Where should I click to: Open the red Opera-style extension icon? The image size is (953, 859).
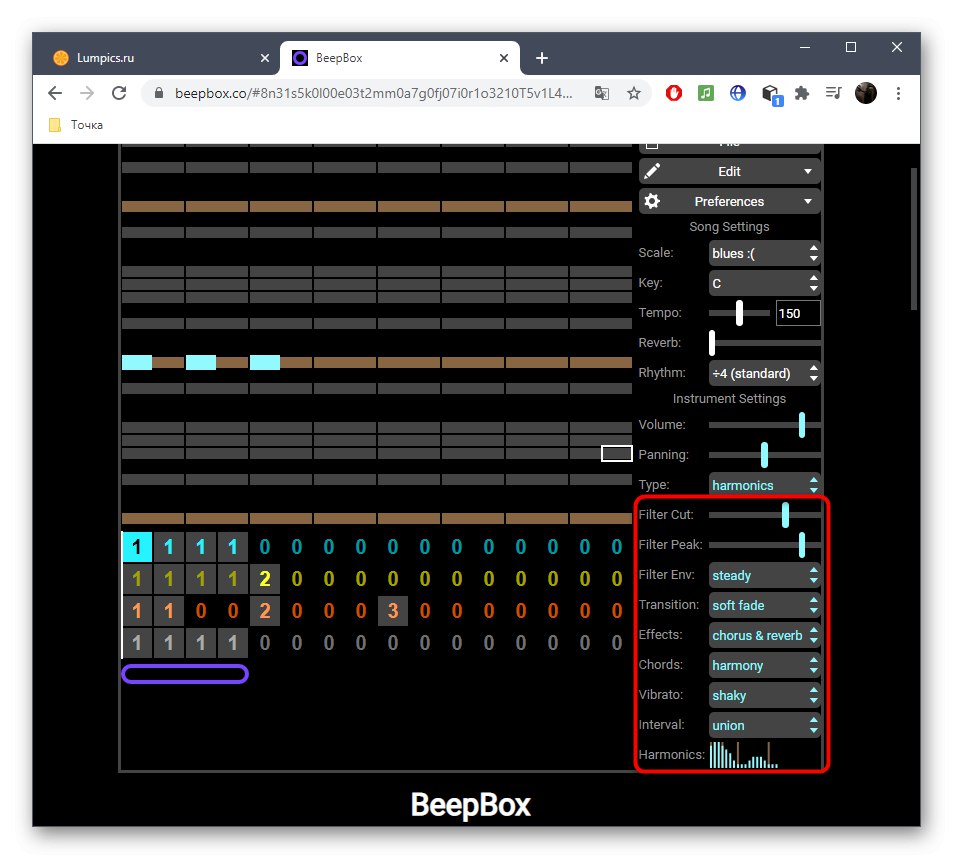pos(673,93)
